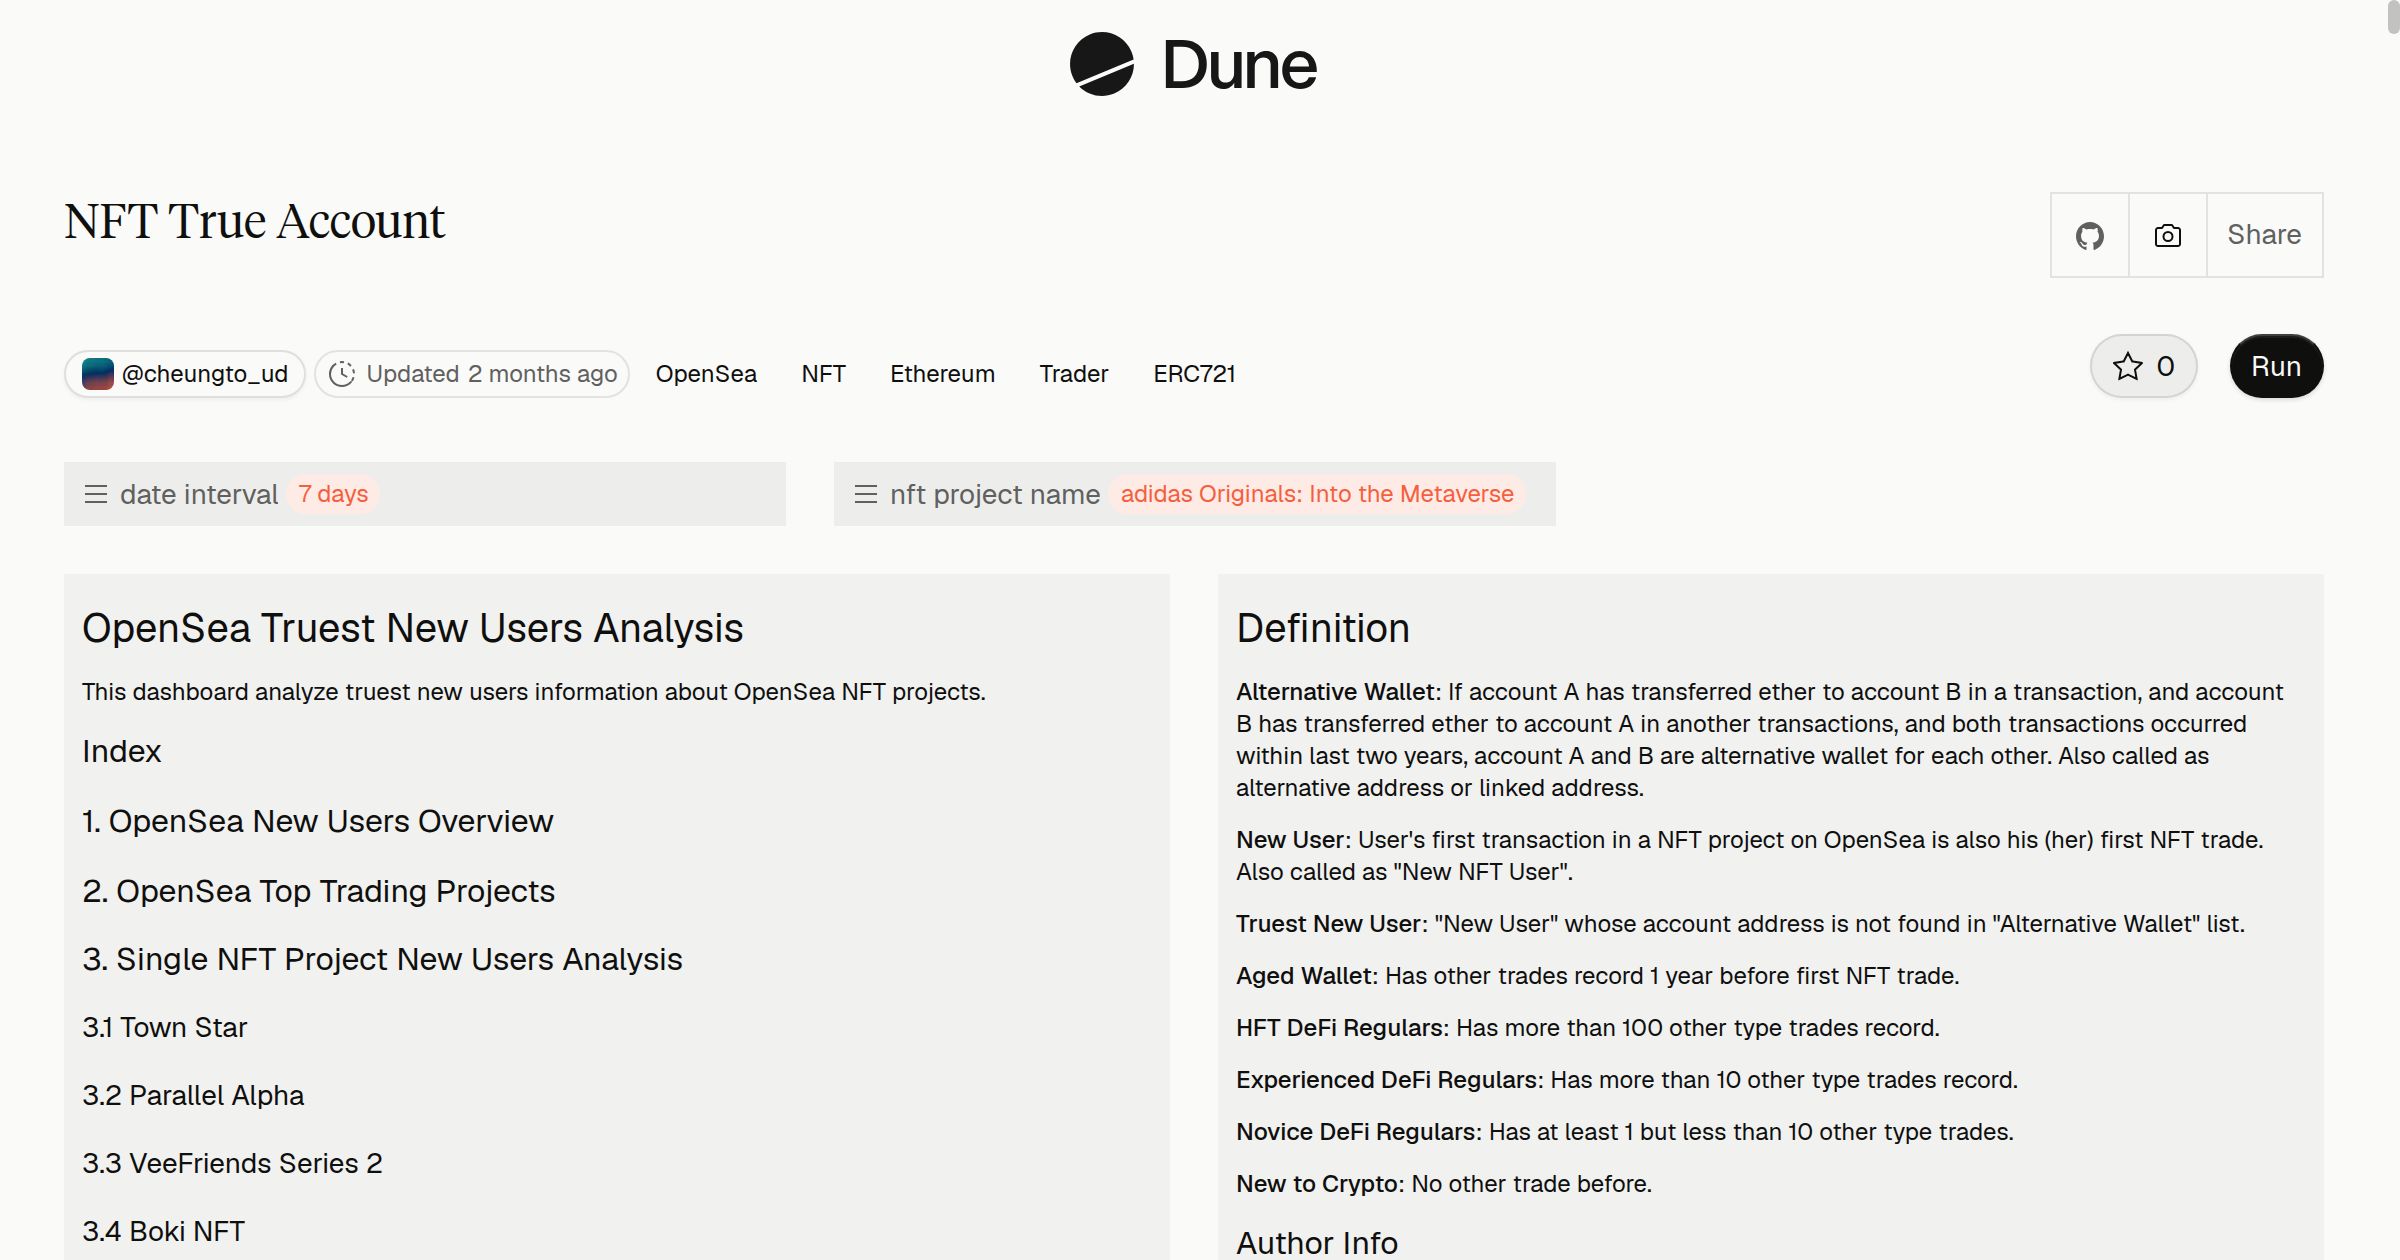Click the 'NFT True Account' dashboard title

click(254, 221)
